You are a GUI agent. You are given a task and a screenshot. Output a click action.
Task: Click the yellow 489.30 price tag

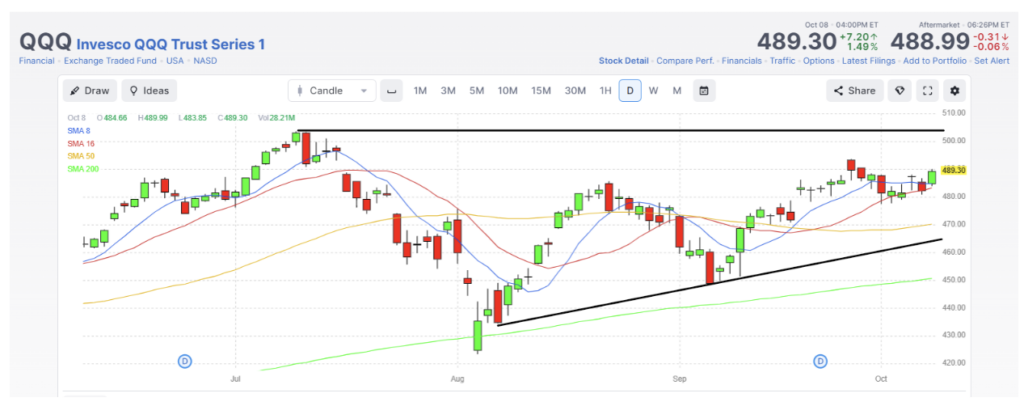954,170
